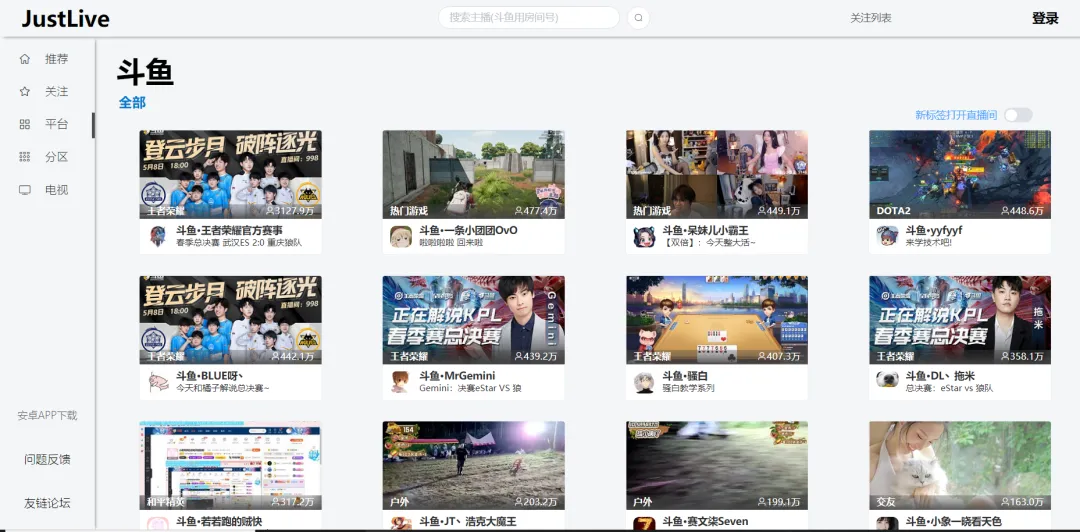Click the title 斗鱼•王者荣耀官方赛事

[229, 230]
